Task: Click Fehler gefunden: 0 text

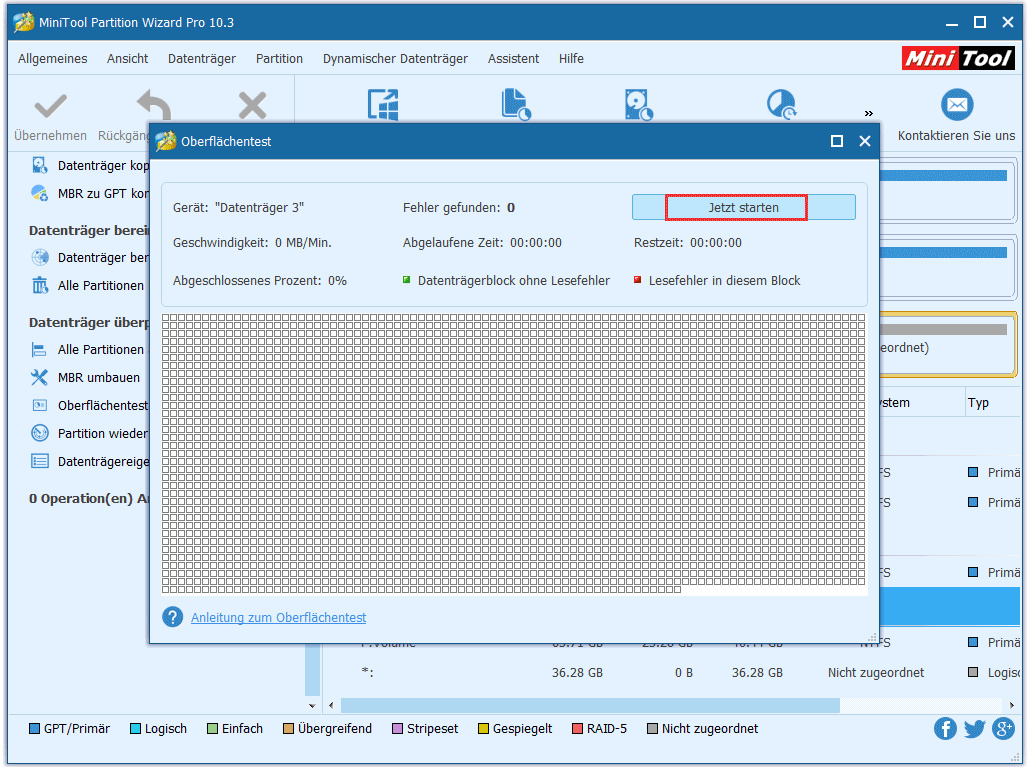Action: coord(458,207)
